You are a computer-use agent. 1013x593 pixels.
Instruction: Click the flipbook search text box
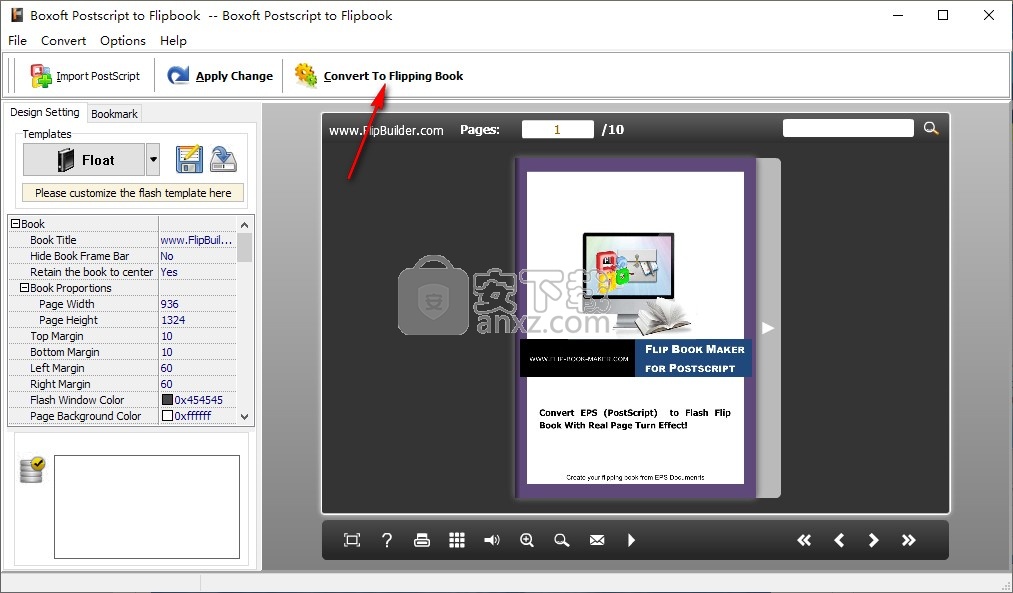848,128
